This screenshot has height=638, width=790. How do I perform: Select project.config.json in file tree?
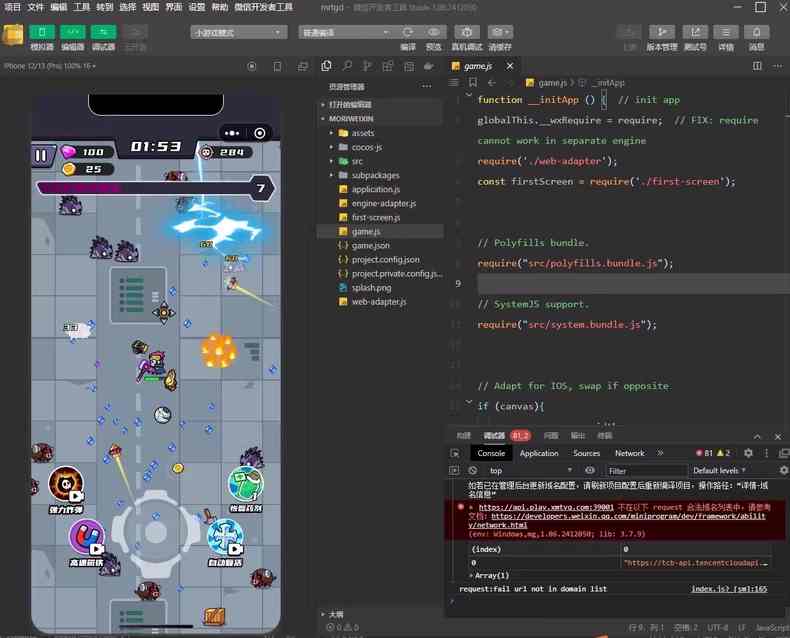(385, 259)
